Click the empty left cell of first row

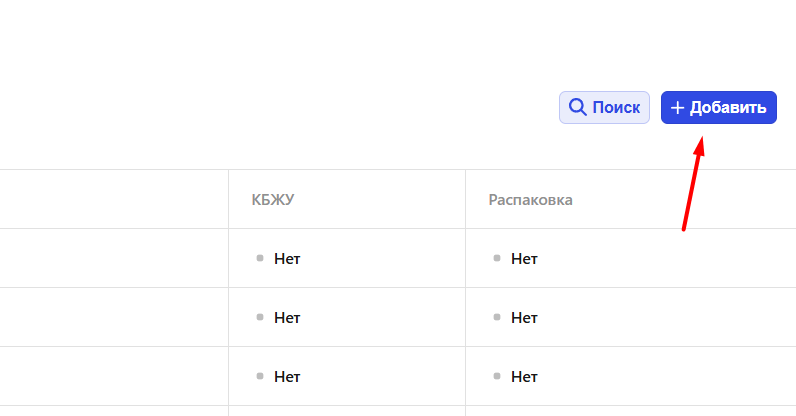click(x=114, y=258)
